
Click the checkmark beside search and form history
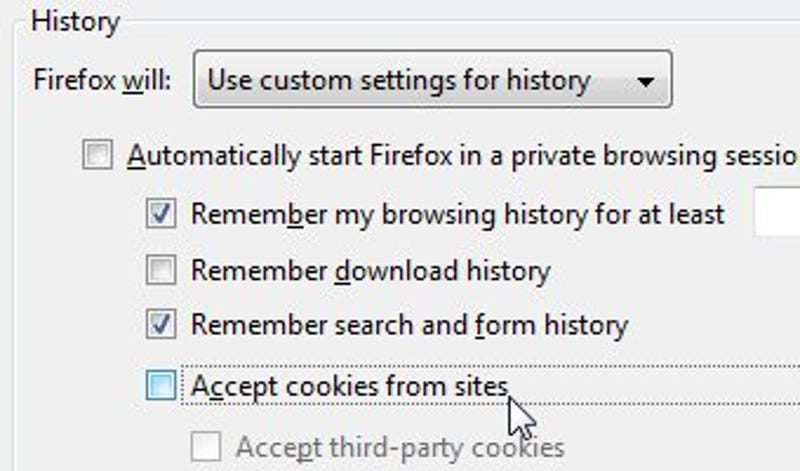click(161, 324)
